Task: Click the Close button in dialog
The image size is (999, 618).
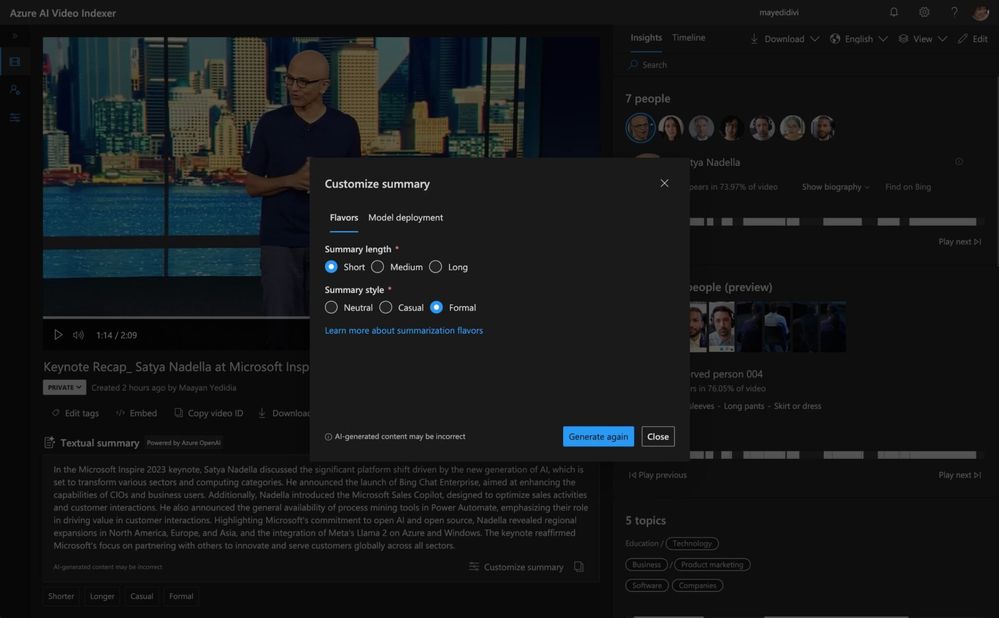Action: click(x=658, y=436)
